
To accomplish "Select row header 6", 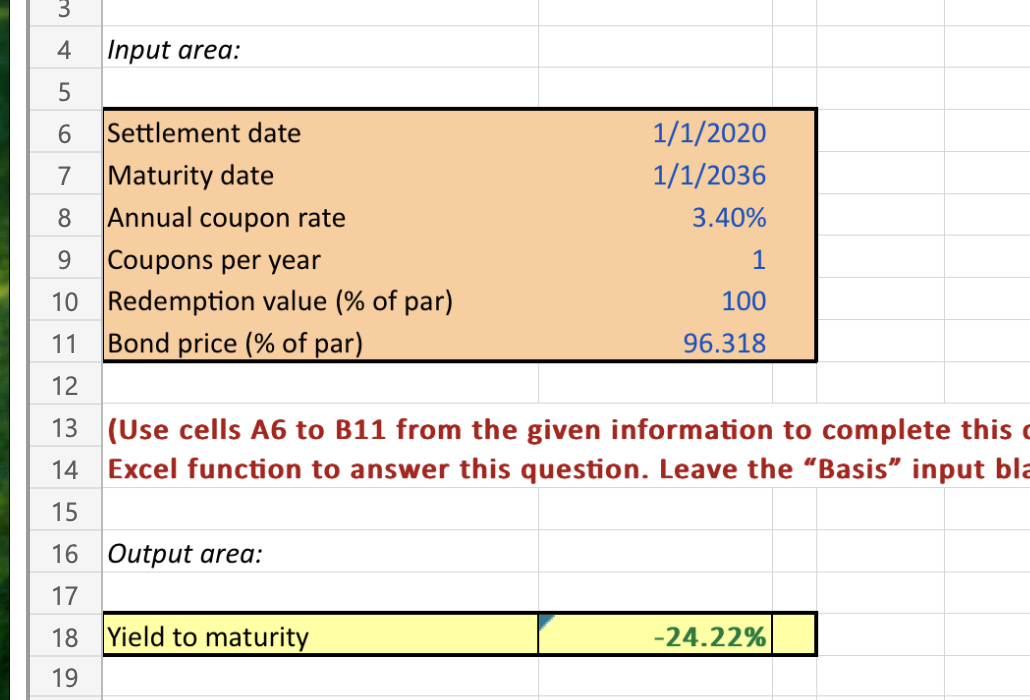I will [x=64, y=133].
